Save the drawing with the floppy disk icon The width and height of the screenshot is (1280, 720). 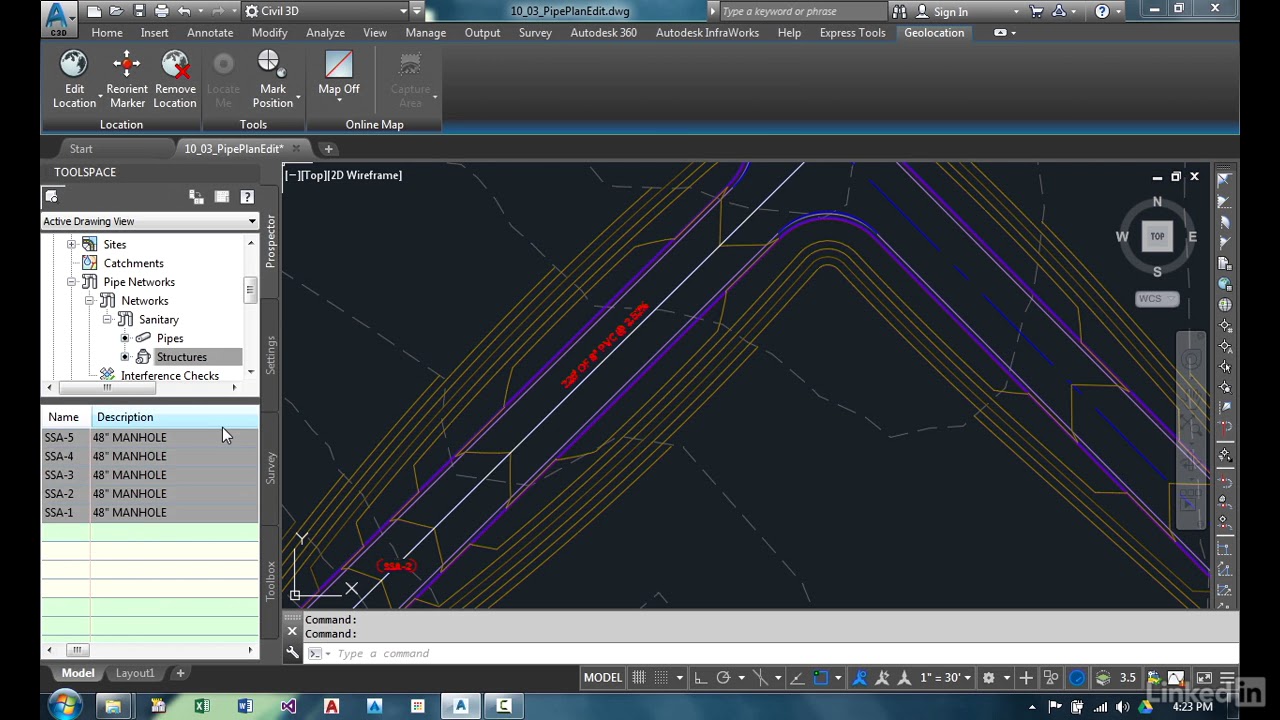click(139, 11)
